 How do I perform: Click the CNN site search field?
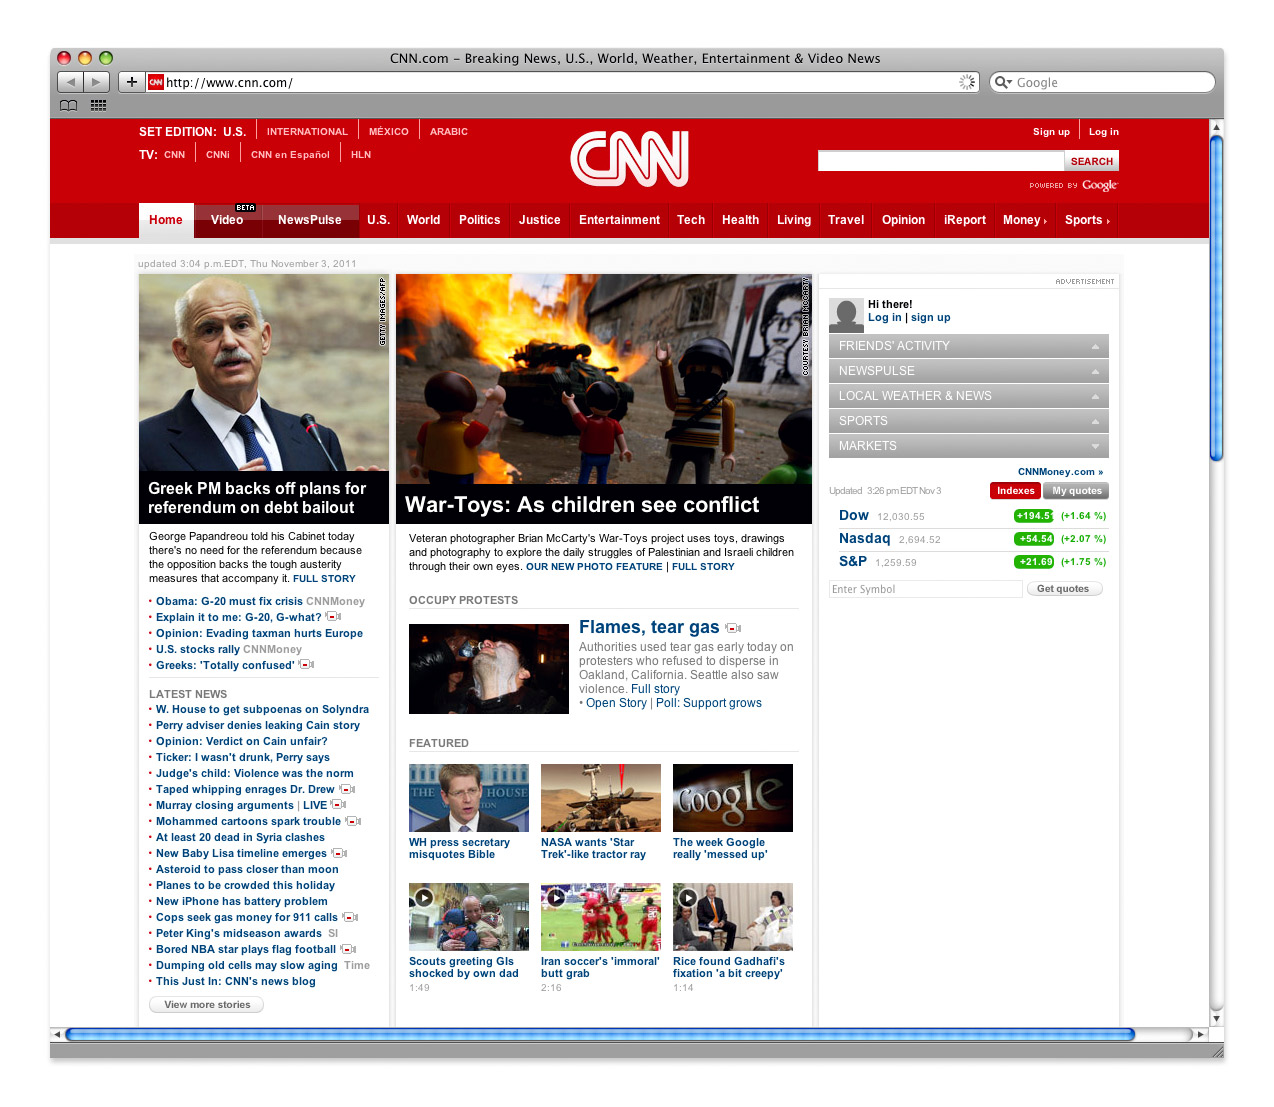(941, 161)
